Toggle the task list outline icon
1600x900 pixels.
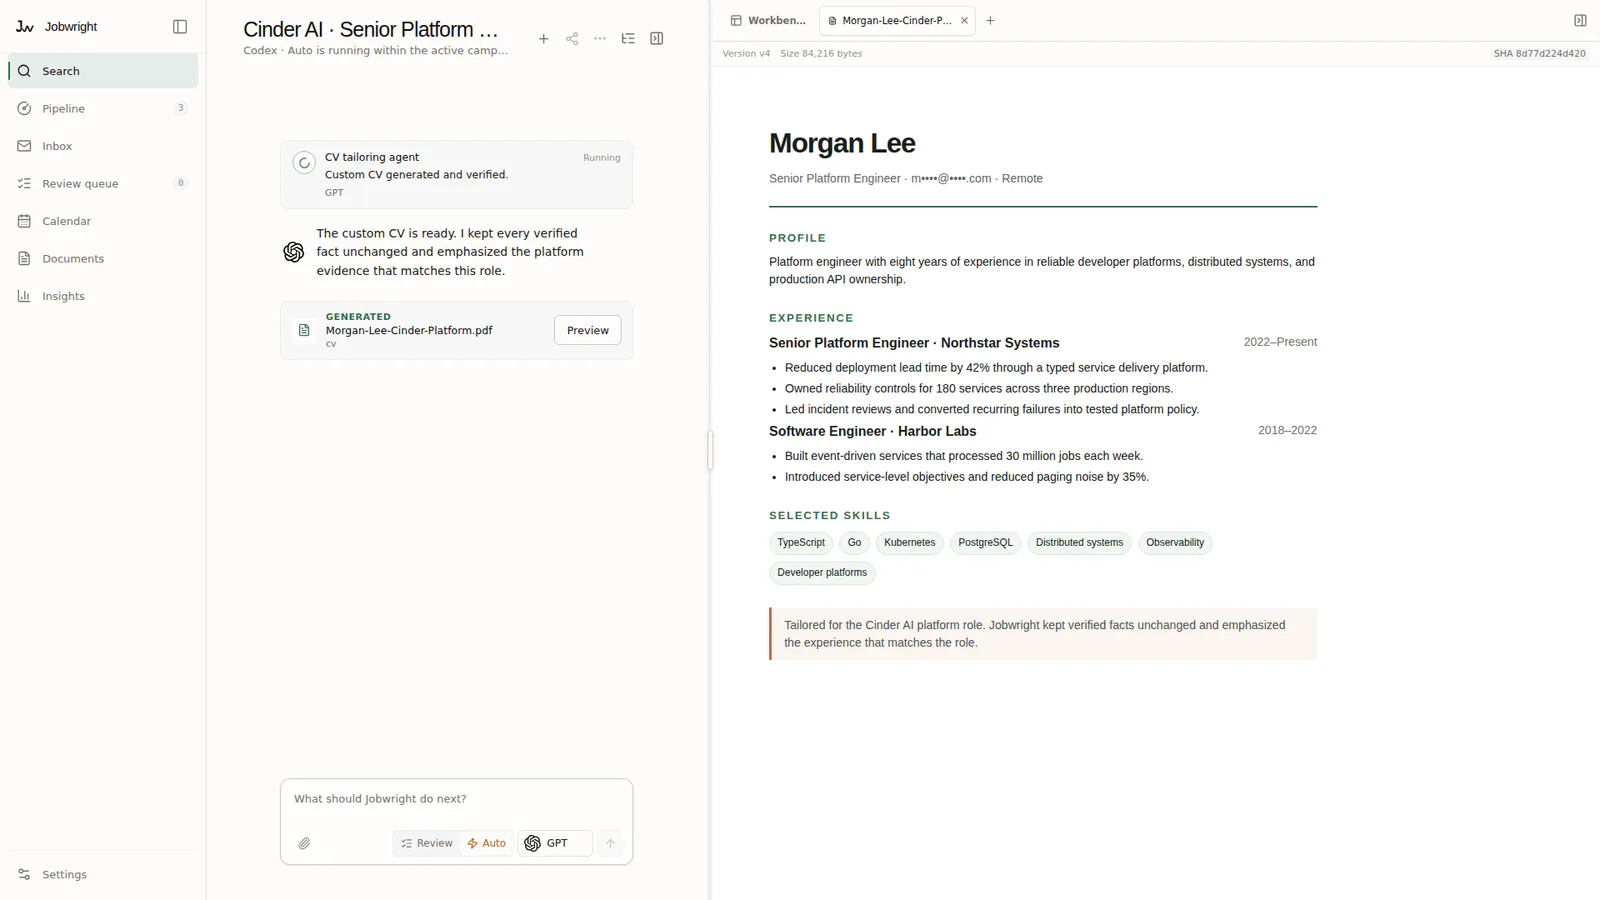[x=628, y=39]
